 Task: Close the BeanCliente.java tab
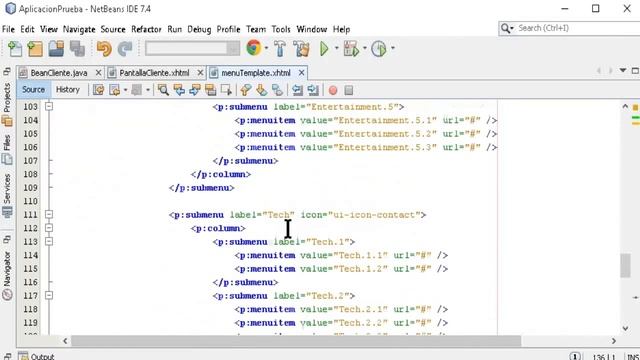98,73
